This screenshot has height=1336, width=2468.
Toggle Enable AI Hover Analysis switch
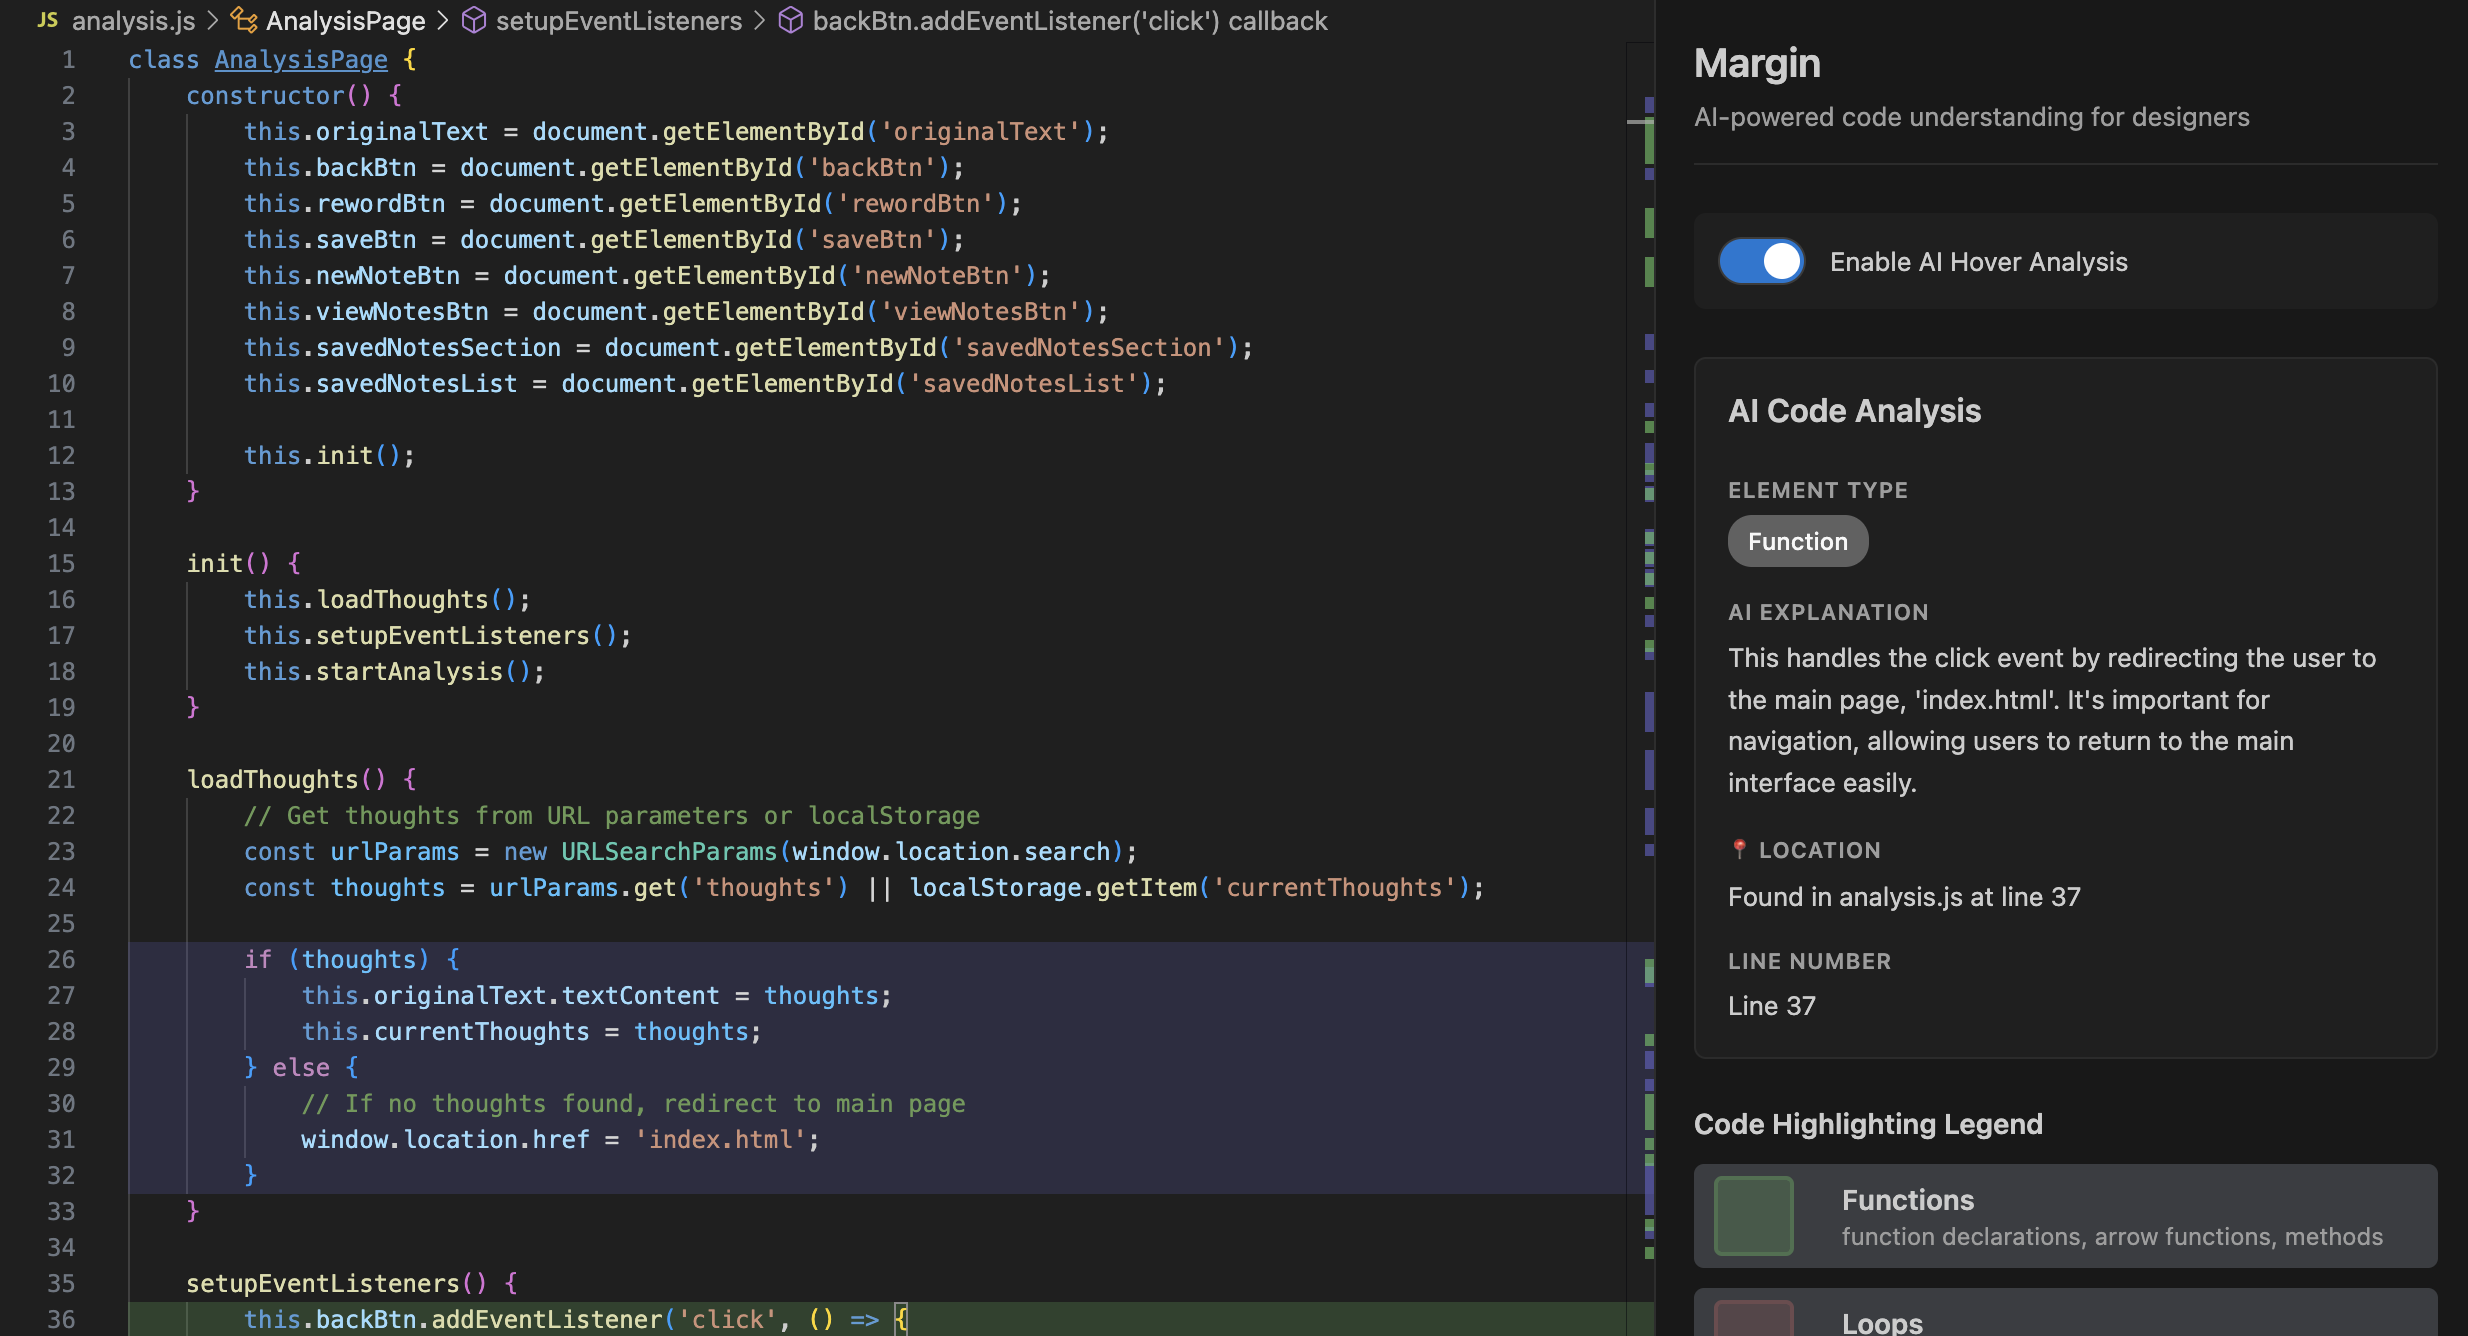click(1761, 262)
